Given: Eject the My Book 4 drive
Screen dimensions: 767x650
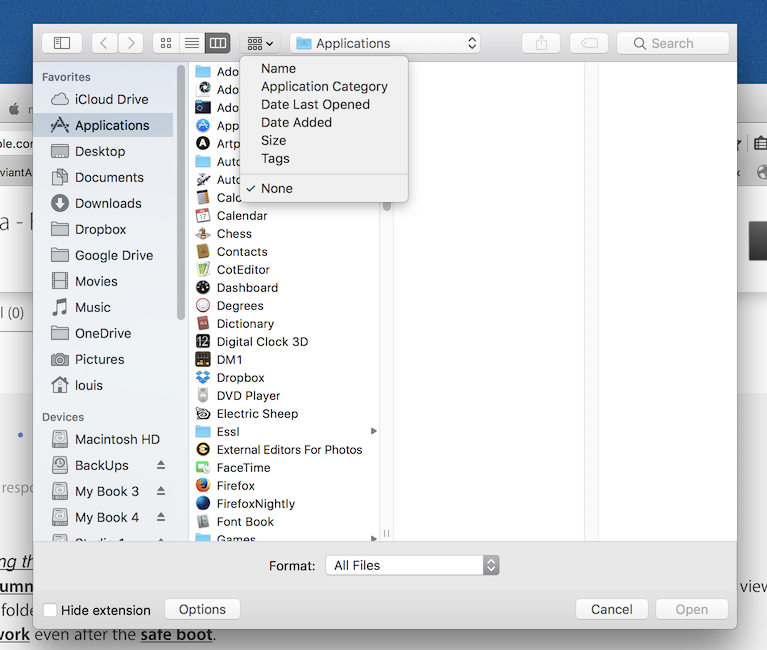Looking at the screenshot, I should coord(161,516).
